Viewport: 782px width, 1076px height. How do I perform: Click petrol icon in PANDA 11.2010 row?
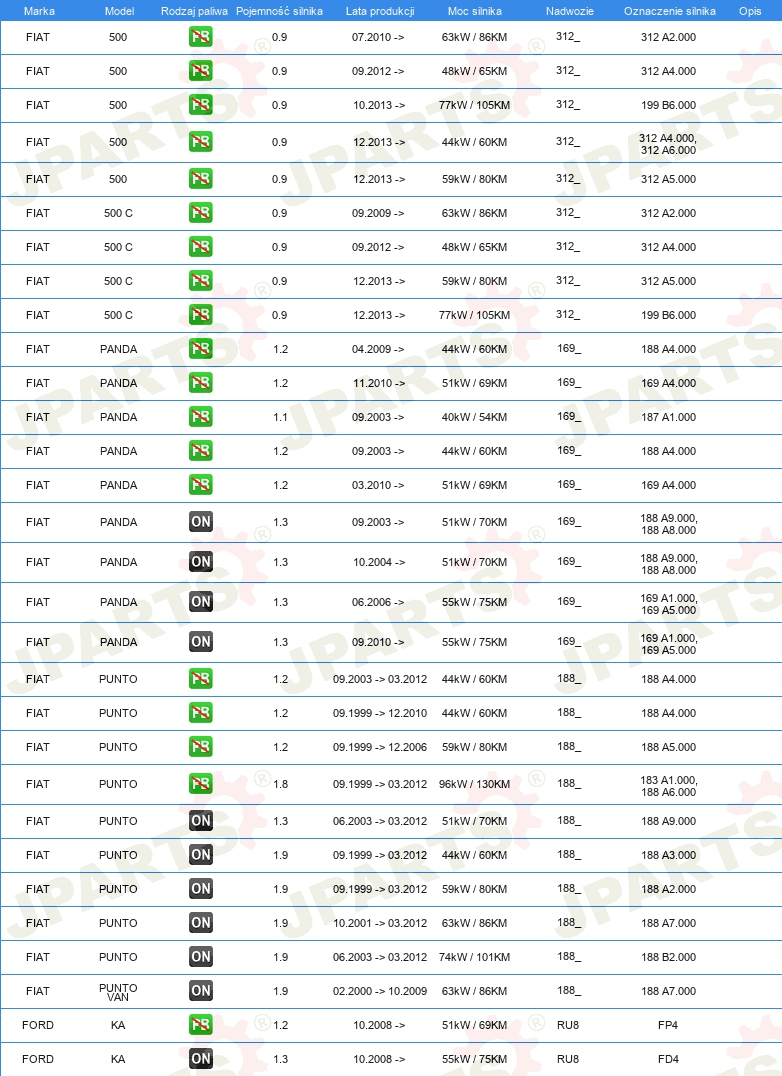[x=200, y=383]
